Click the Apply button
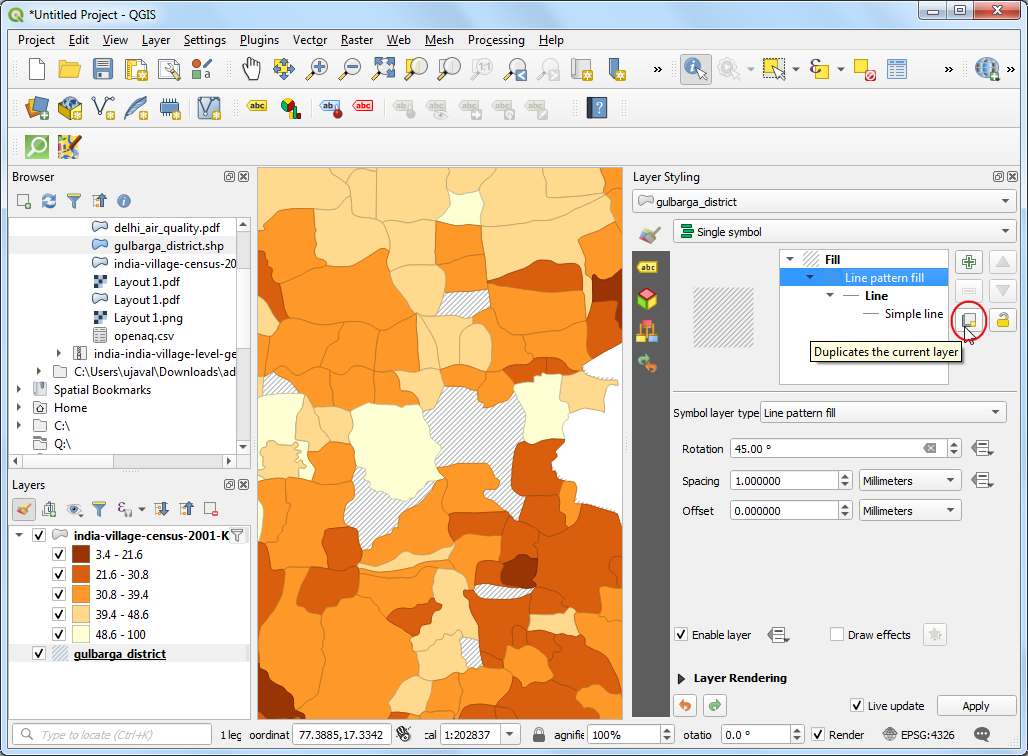 coord(975,706)
